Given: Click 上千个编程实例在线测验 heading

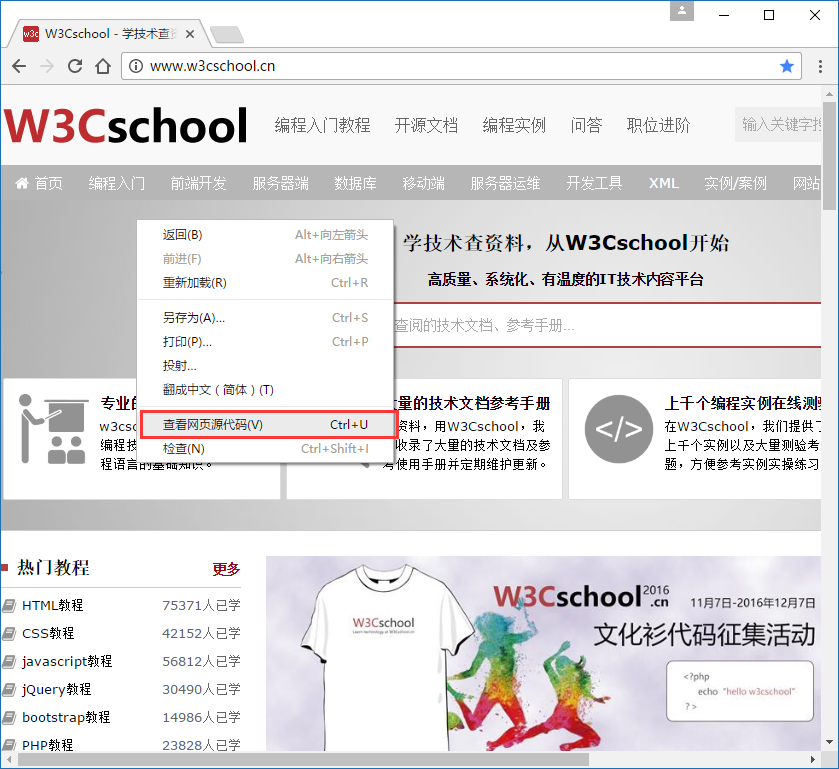Looking at the screenshot, I should pos(743,403).
